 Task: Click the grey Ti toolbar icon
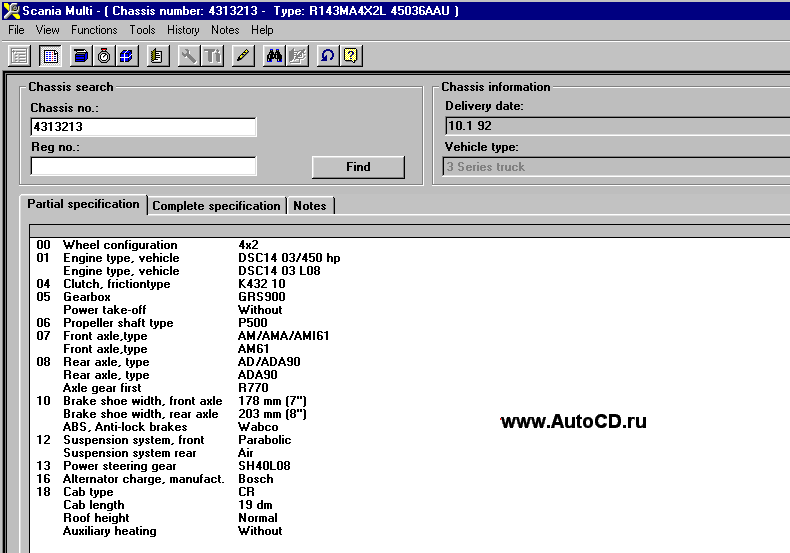[212, 55]
